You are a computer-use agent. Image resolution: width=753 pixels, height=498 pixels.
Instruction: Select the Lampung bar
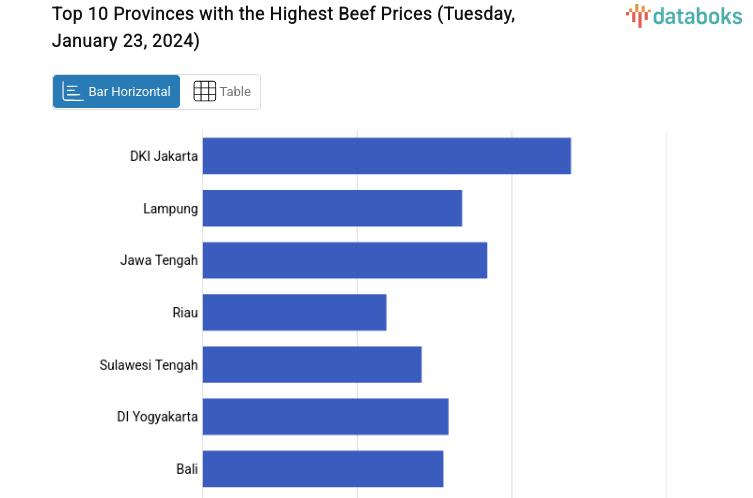(332, 208)
